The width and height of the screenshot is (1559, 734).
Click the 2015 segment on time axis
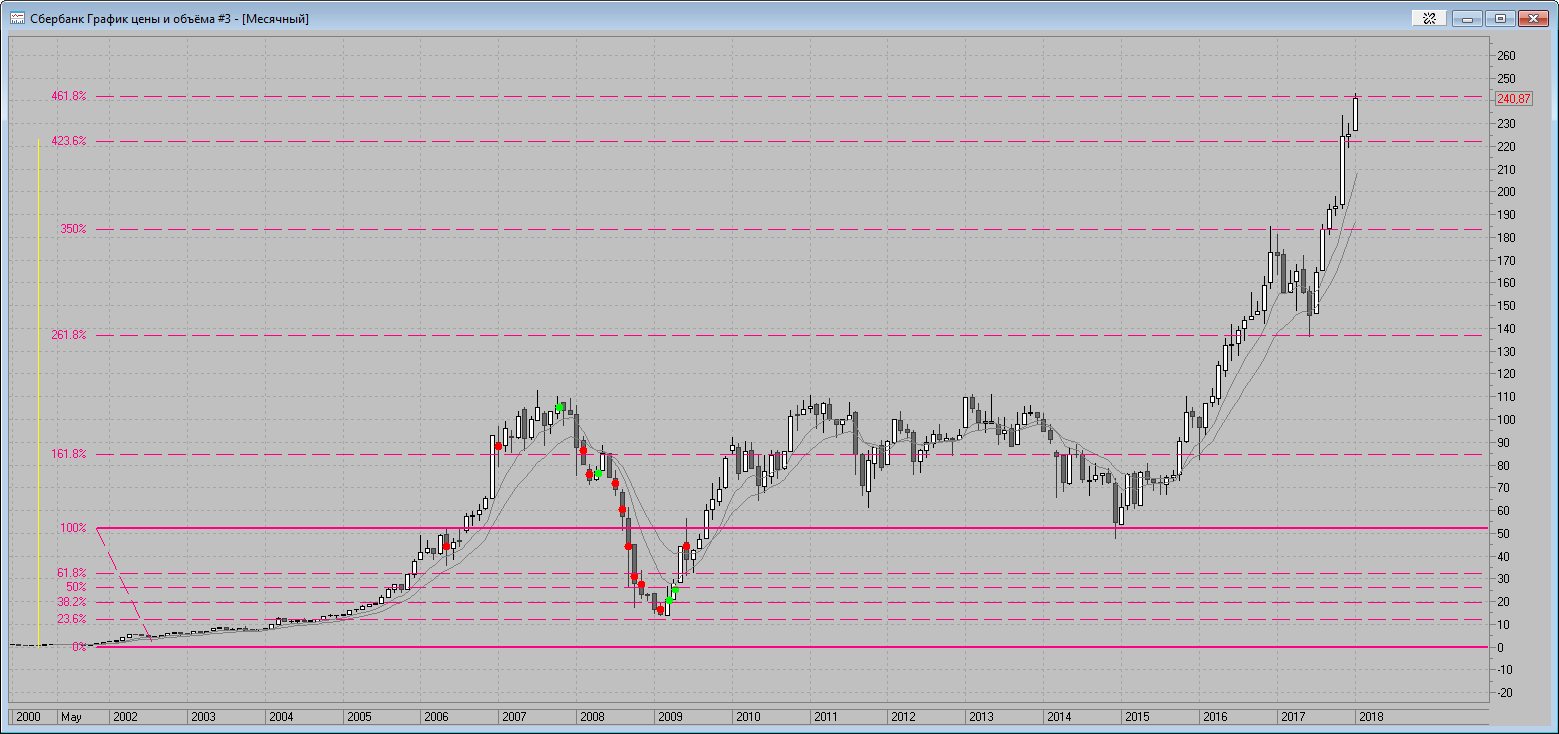point(1161,717)
